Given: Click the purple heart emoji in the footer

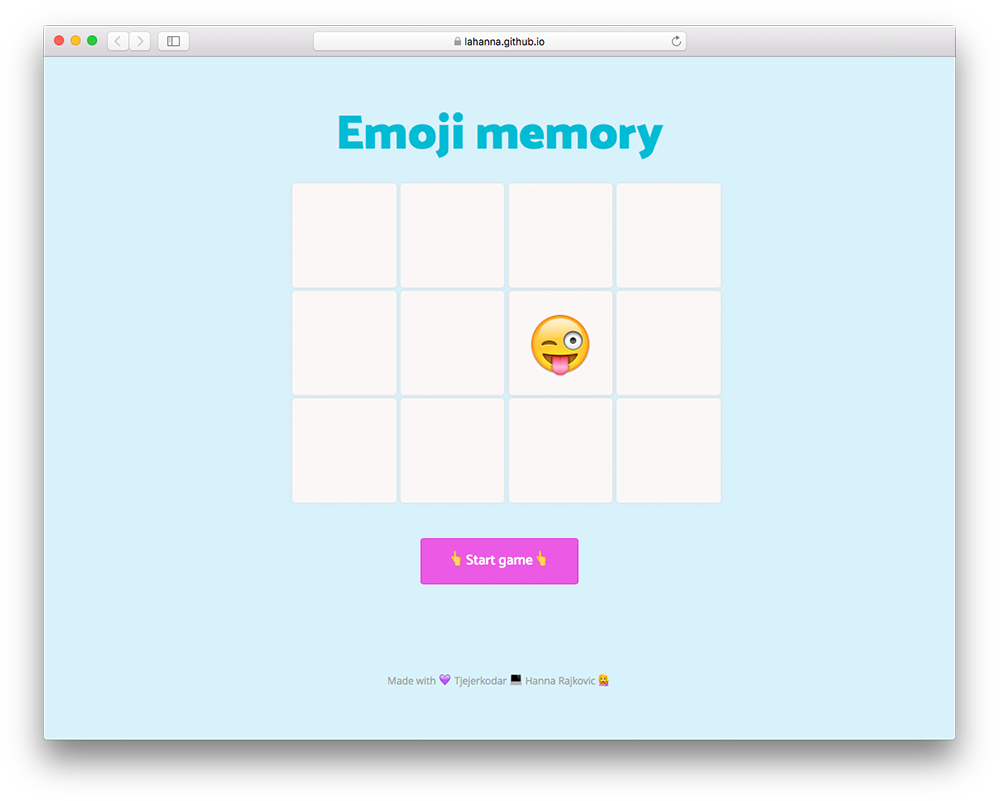Looking at the screenshot, I should click(x=445, y=680).
